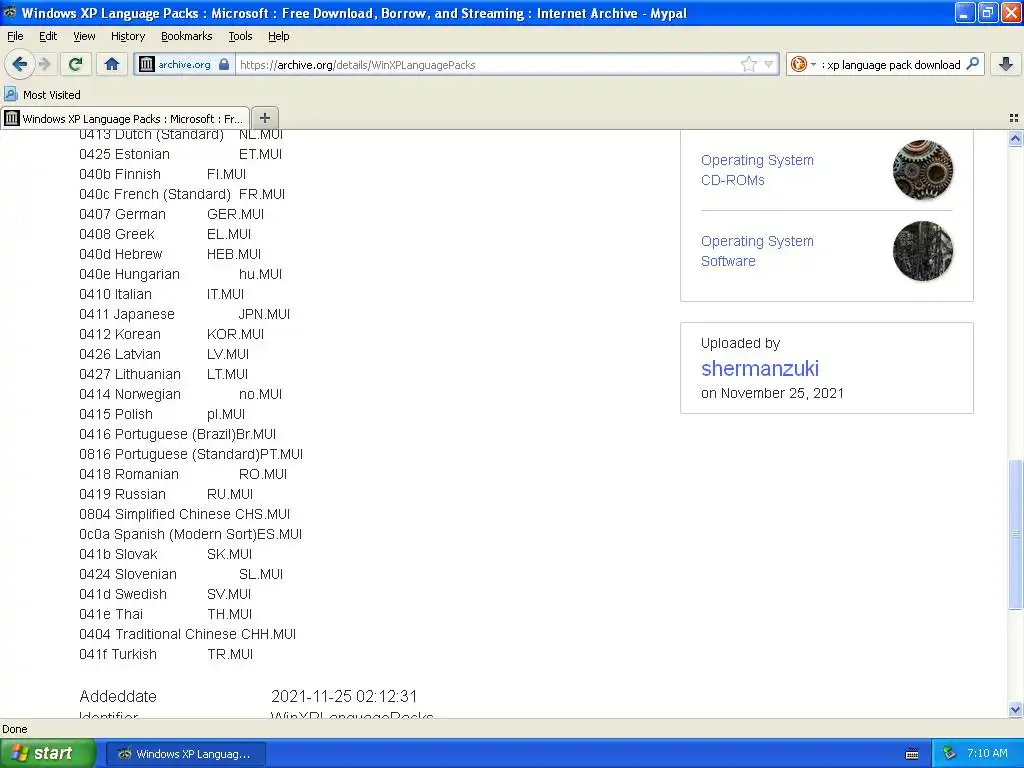This screenshot has width=1024, height=768.
Task: Open a new tab with plus button
Action: coord(264,118)
